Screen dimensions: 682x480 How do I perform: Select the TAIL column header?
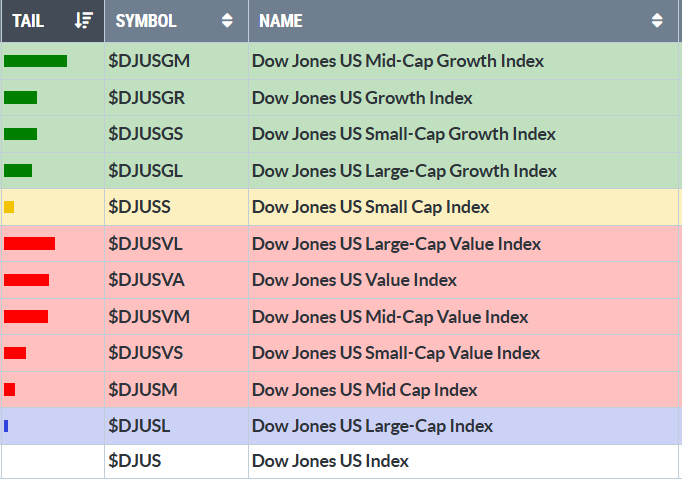pyautogui.click(x=29, y=20)
